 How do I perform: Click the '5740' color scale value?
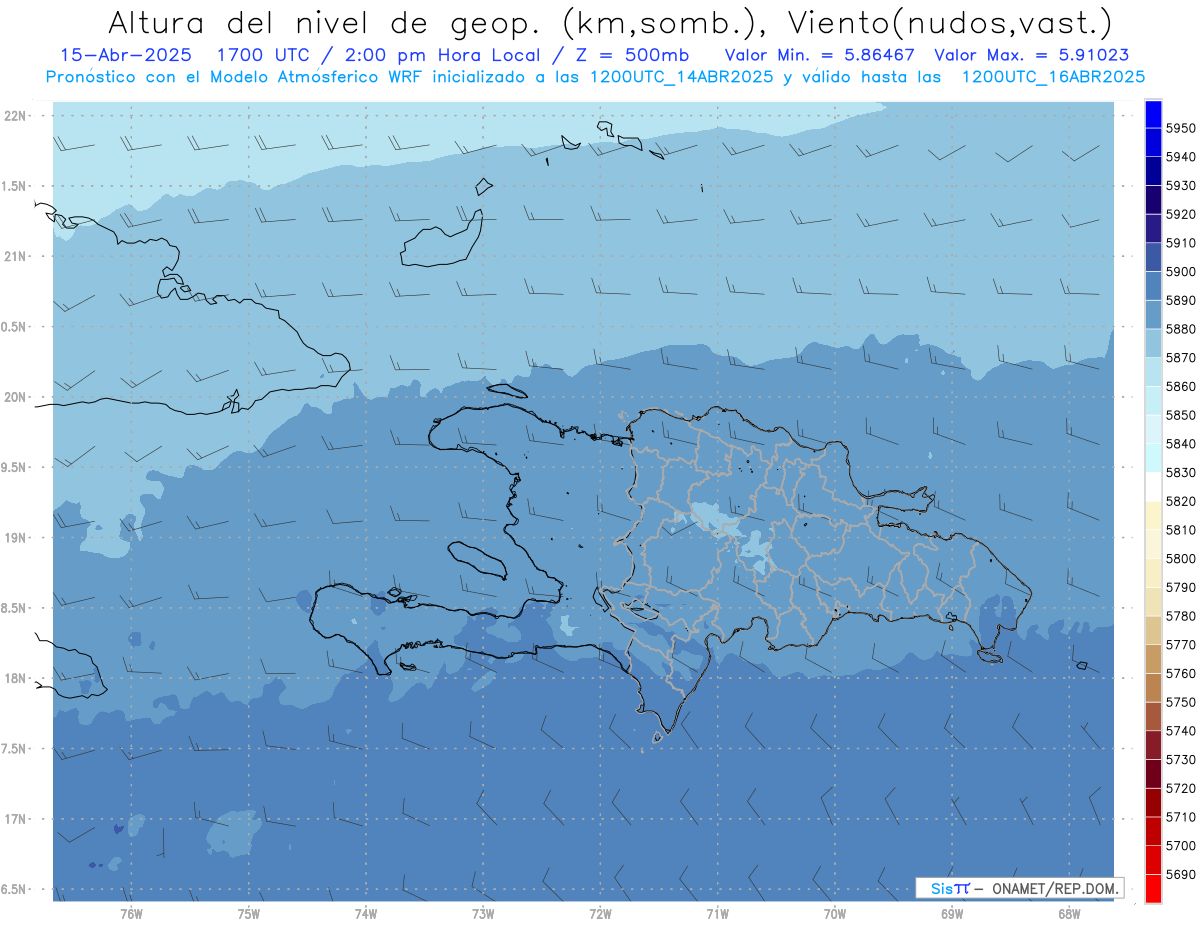click(x=1180, y=731)
